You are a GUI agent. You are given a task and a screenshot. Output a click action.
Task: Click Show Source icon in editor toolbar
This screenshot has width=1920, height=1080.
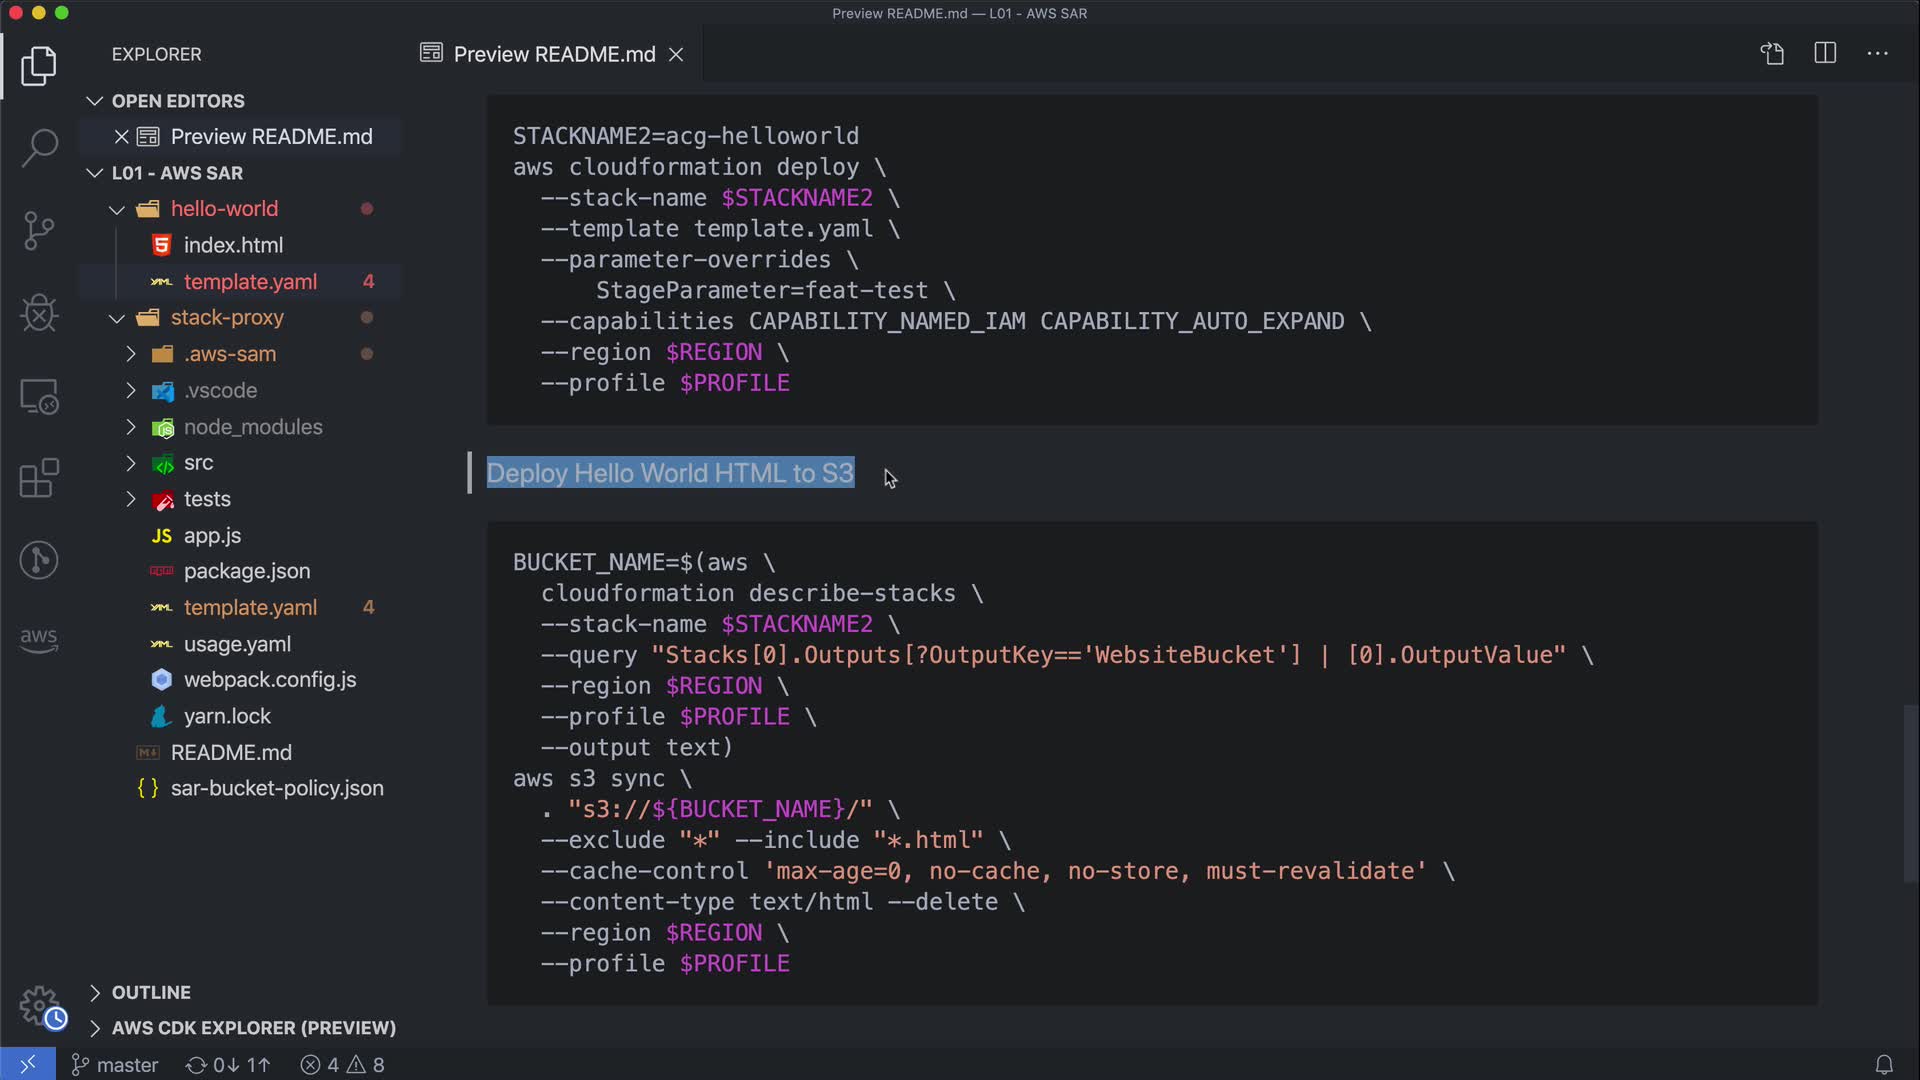1772,54
